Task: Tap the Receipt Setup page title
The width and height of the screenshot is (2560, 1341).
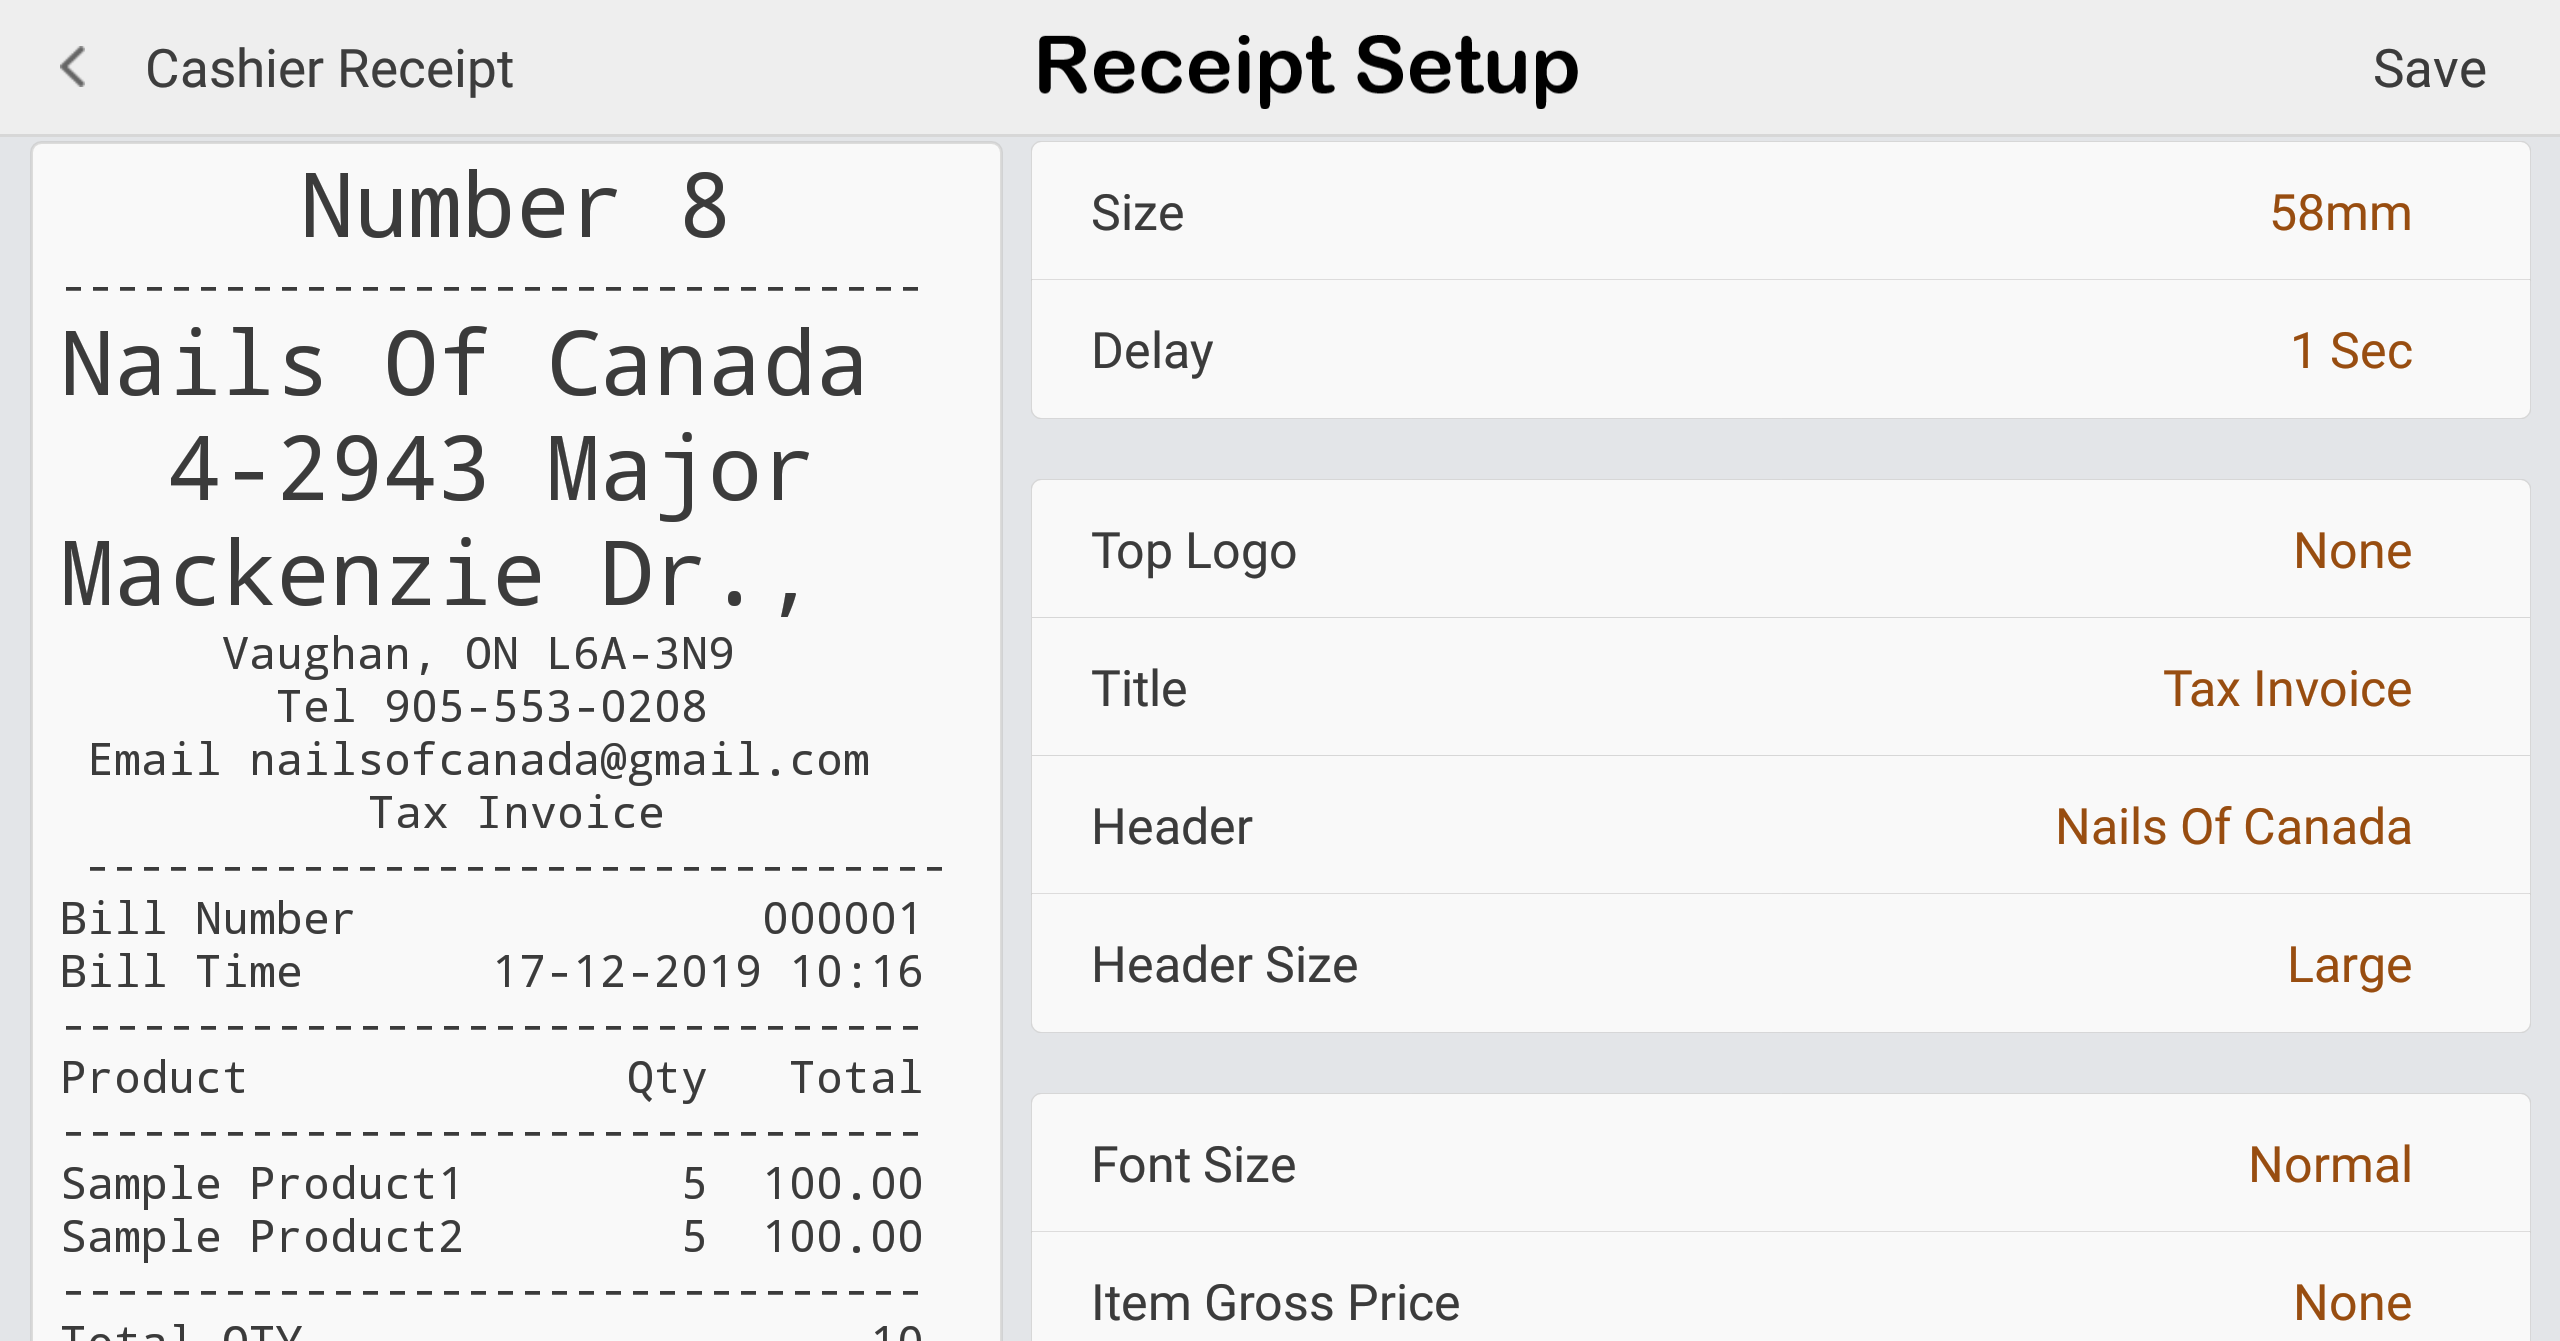Action: click(1307, 66)
